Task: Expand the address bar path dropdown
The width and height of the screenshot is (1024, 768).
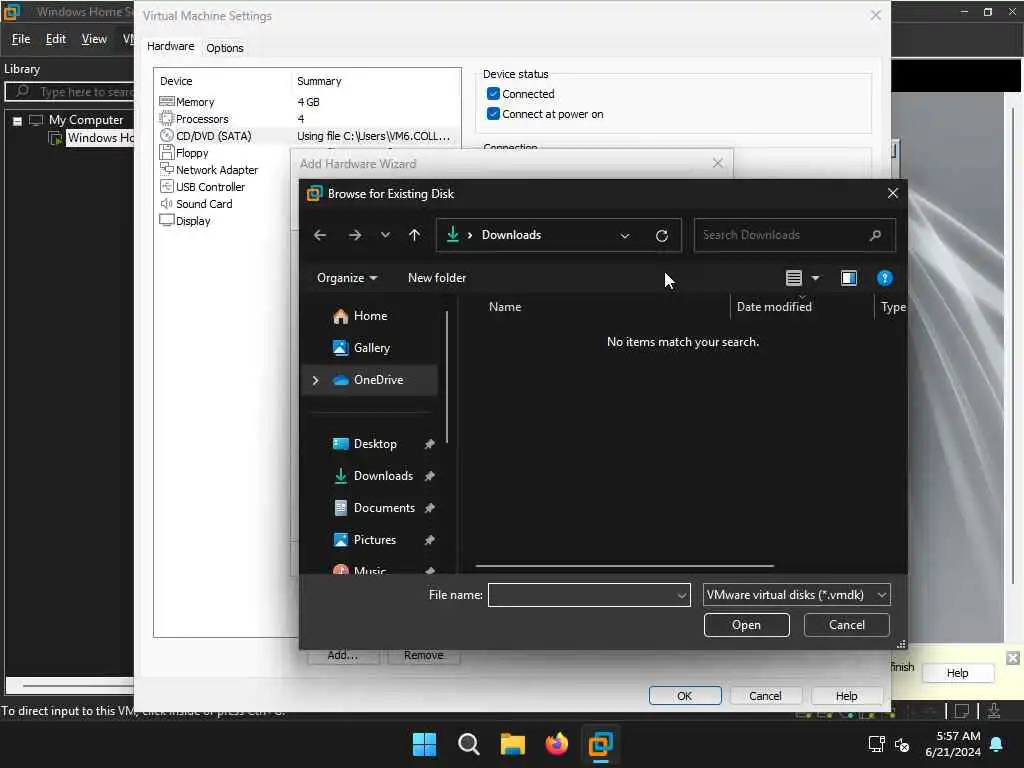Action: pyautogui.click(x=625, y=236)
